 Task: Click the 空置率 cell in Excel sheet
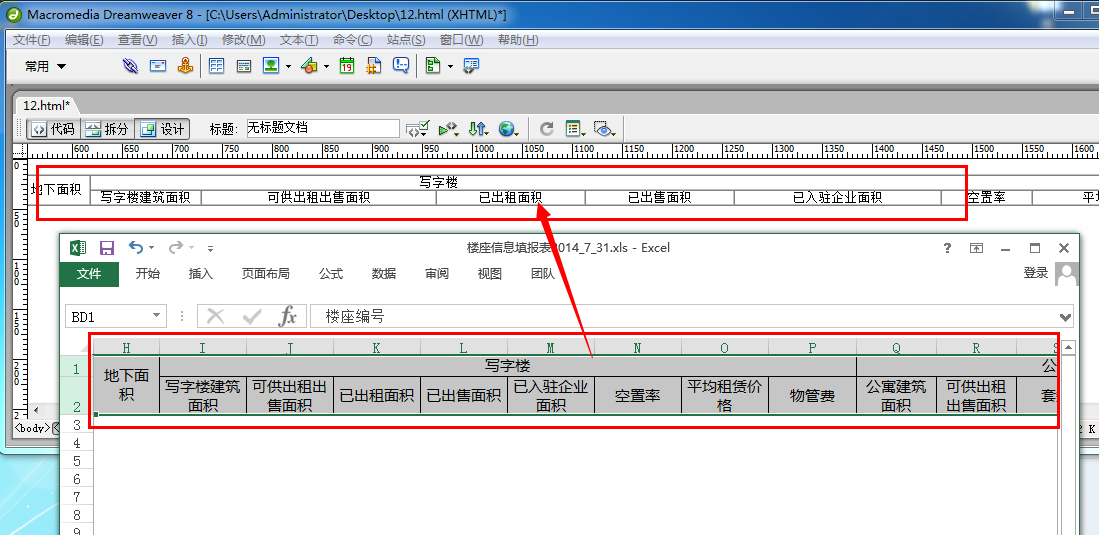[637, 395]
